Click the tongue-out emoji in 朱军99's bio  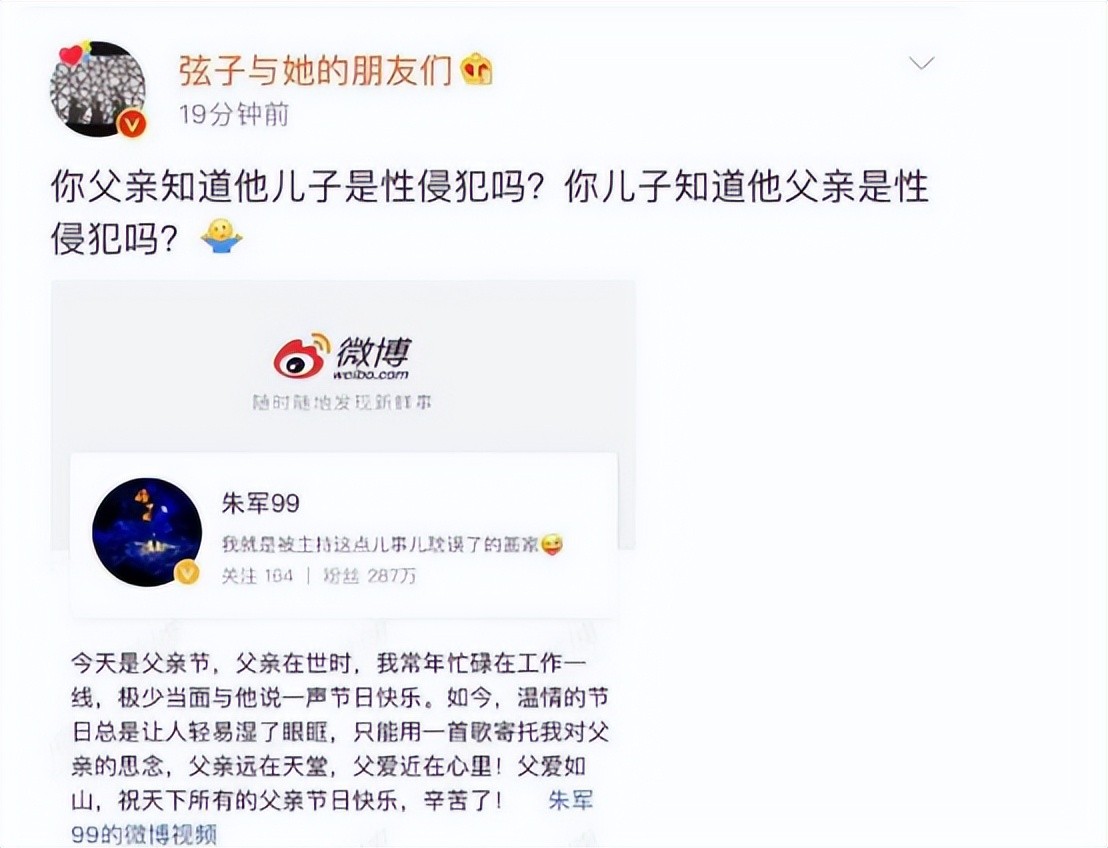(552, 544)
